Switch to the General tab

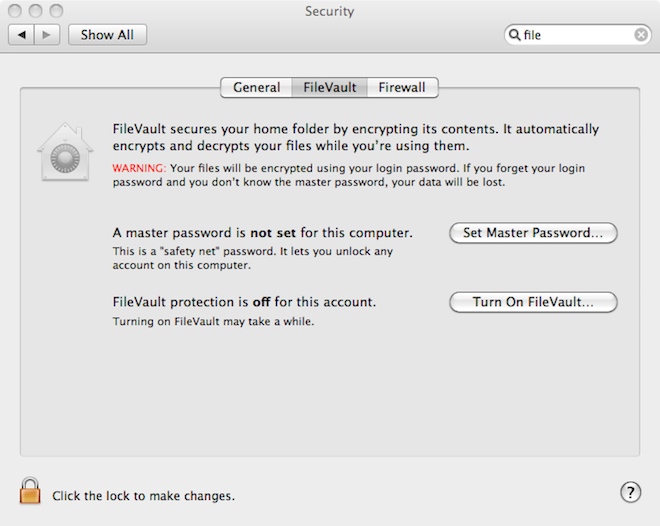point(256,88)
